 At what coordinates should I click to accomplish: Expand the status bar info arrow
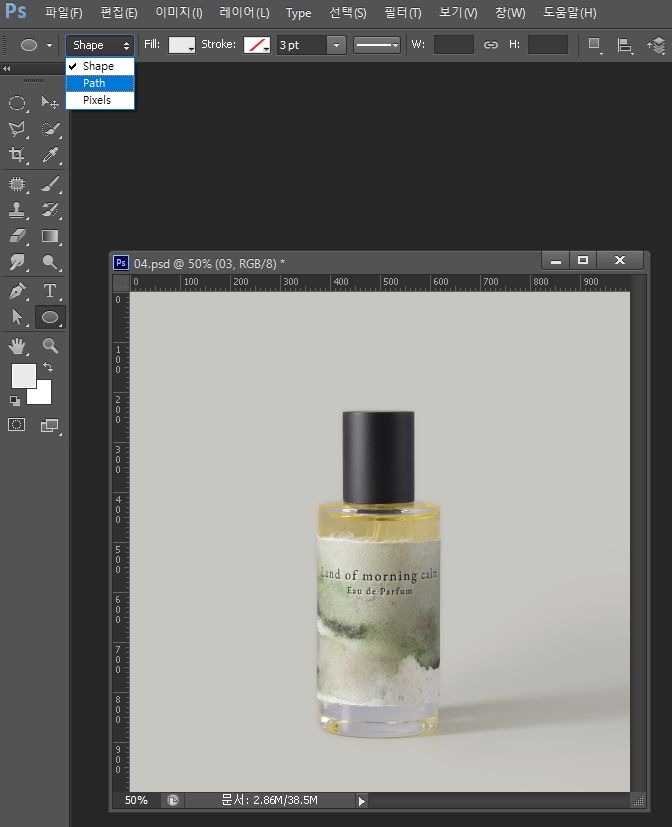coord(361,801)
